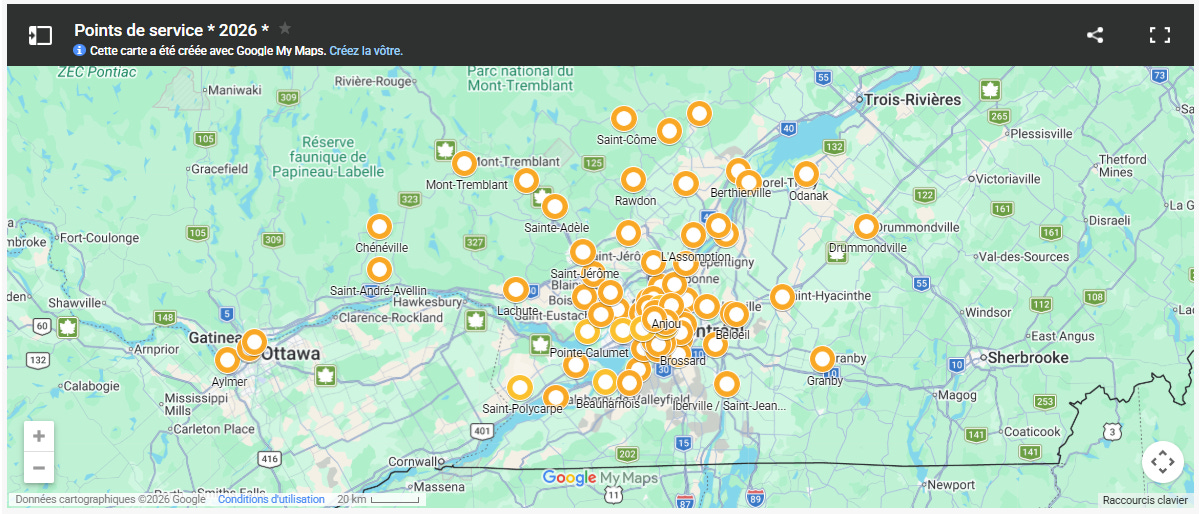Viewport: 1202px width, 514px height.
Task: Select the Iberville / Saint-Jean marker
Action: click(x=727, y=384)
